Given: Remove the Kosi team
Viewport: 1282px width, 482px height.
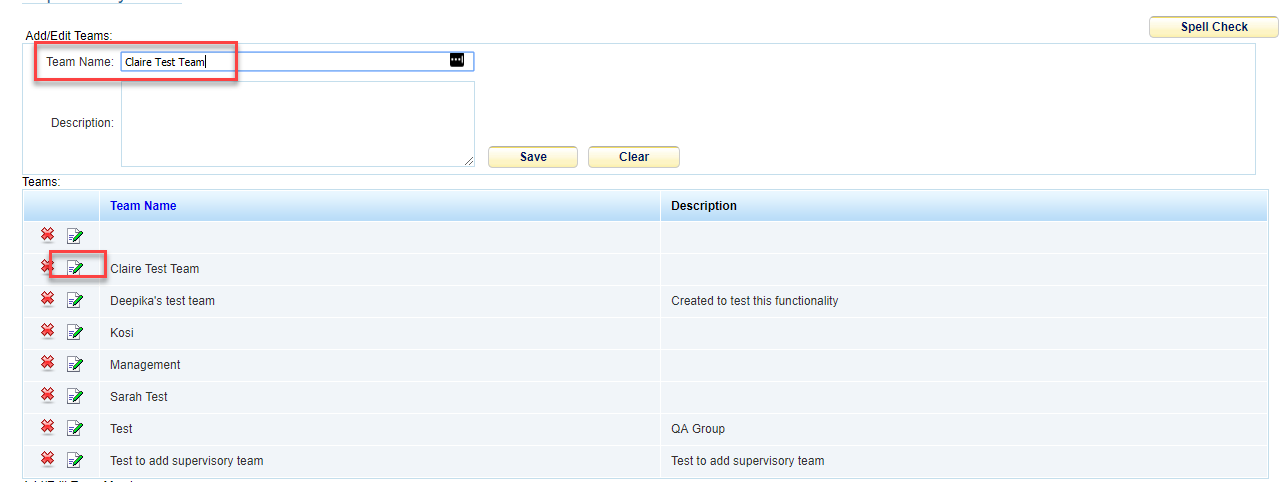Looking at the screenshot, I should coord(47,331).
